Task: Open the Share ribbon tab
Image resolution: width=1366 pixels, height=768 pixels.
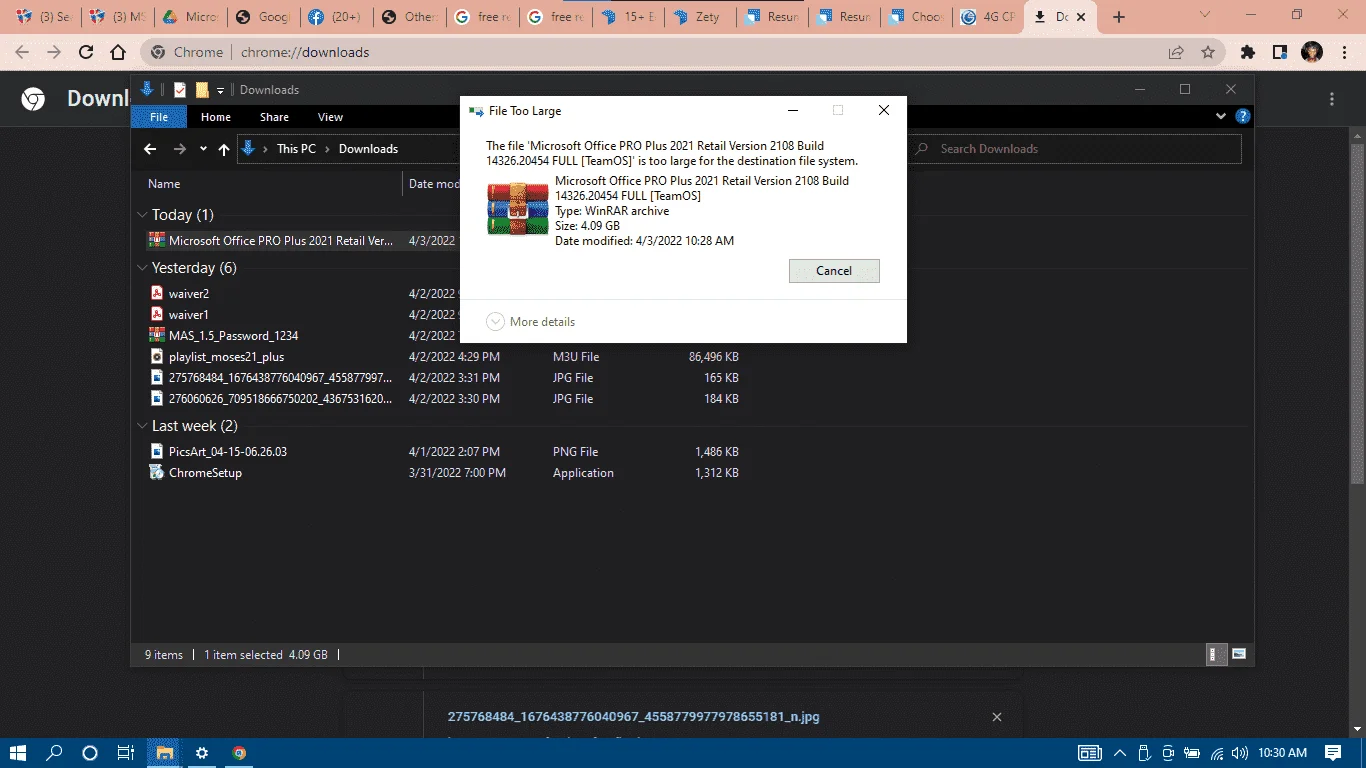Action: point(274,117)
